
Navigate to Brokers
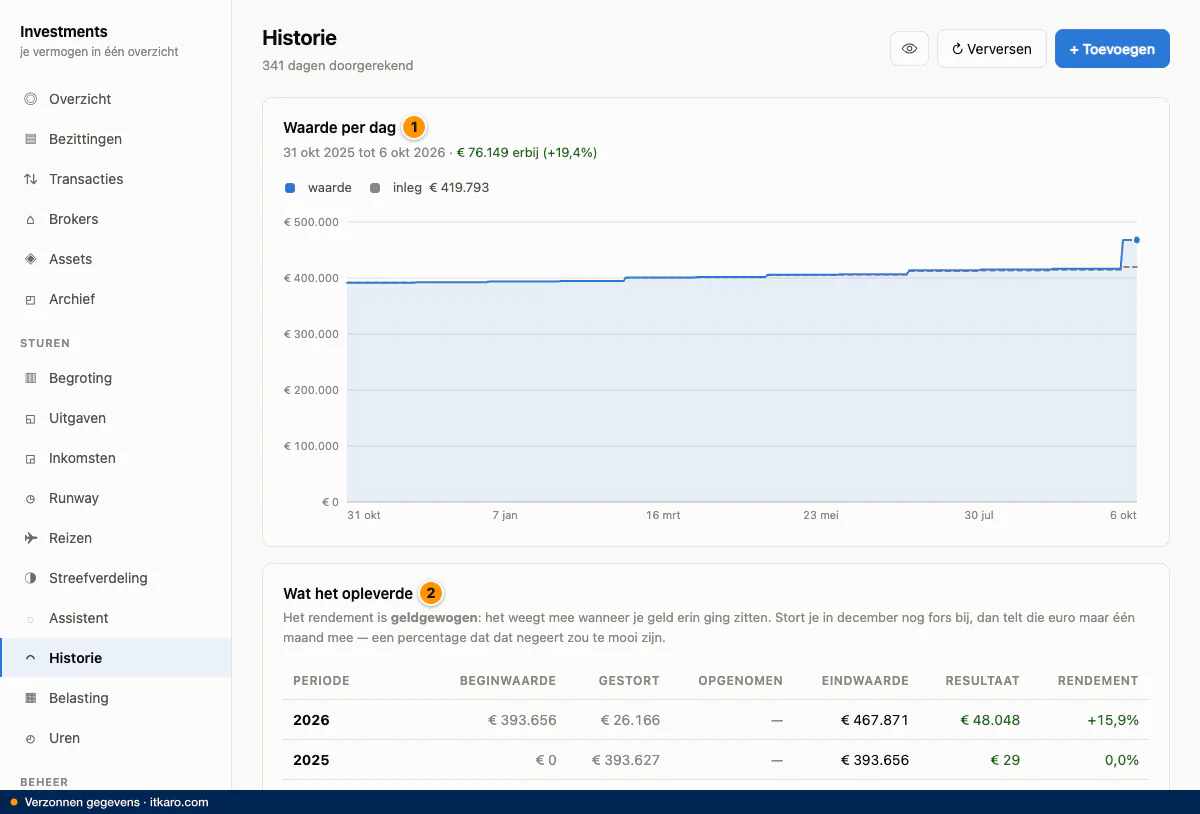(x=116, y=219)
